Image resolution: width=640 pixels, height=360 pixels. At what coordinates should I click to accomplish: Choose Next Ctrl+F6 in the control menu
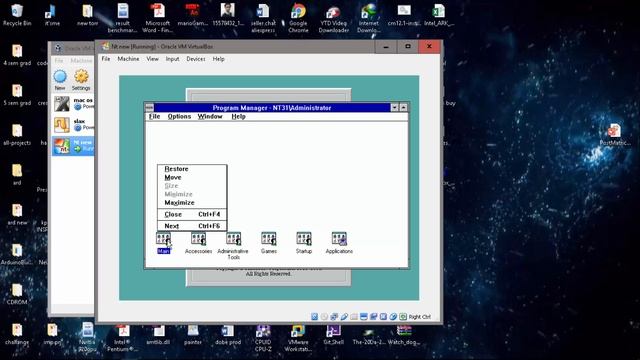[192, 226]
